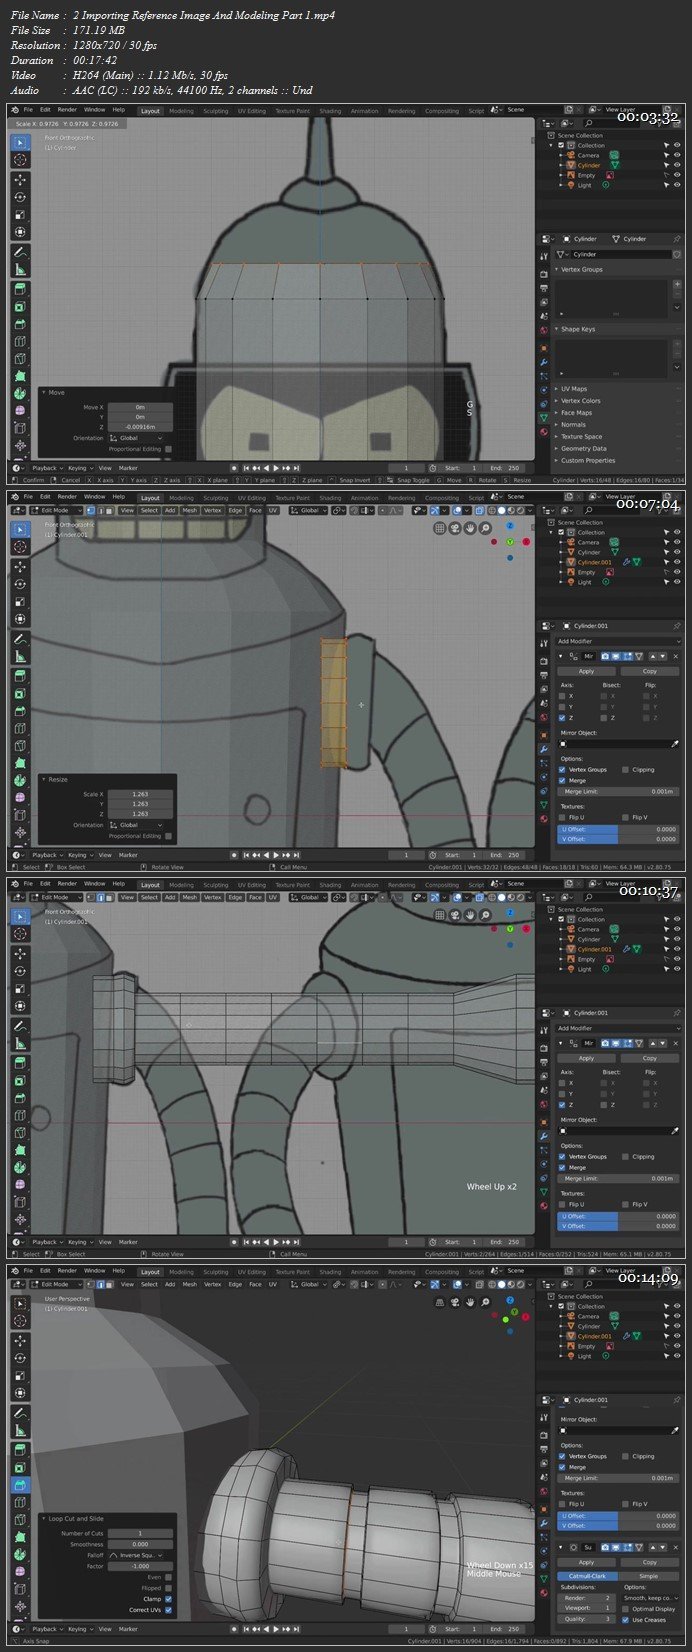Activate the Transform tool in the 00:07:04 frame toolbar
692x1652 pixels.
tap(20, 619)
